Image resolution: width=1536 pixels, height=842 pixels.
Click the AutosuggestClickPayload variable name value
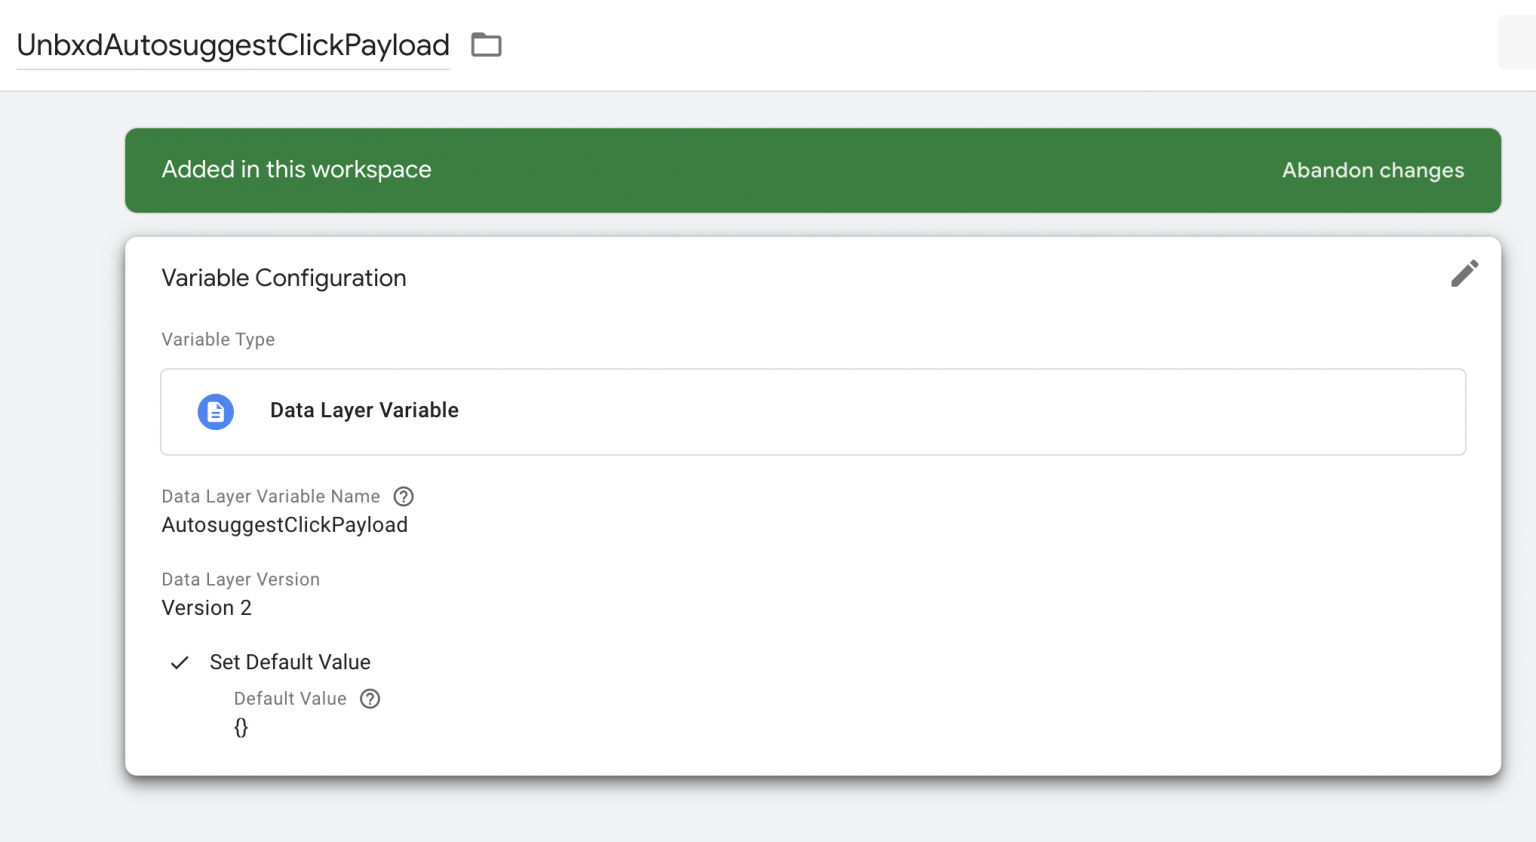pos(285,525)
